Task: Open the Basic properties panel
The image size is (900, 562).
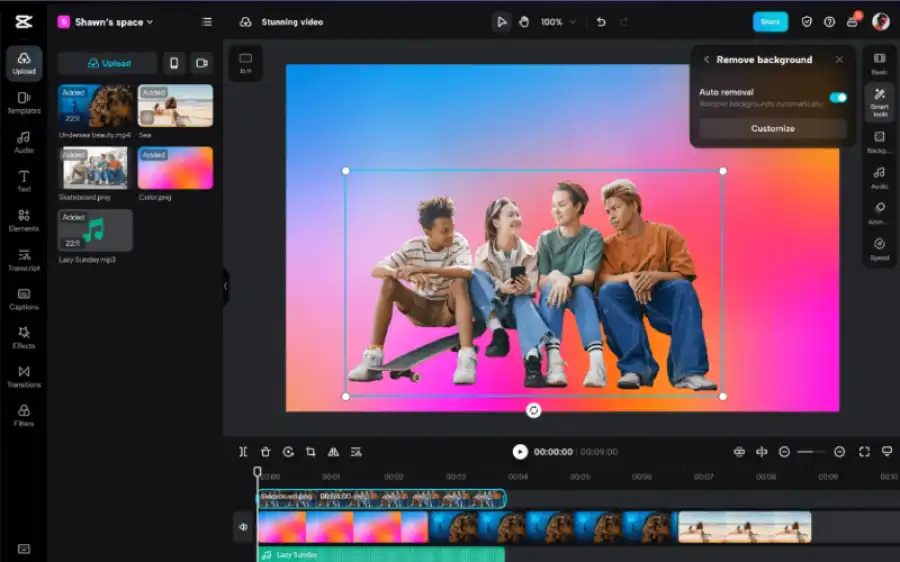Action: 879,63
